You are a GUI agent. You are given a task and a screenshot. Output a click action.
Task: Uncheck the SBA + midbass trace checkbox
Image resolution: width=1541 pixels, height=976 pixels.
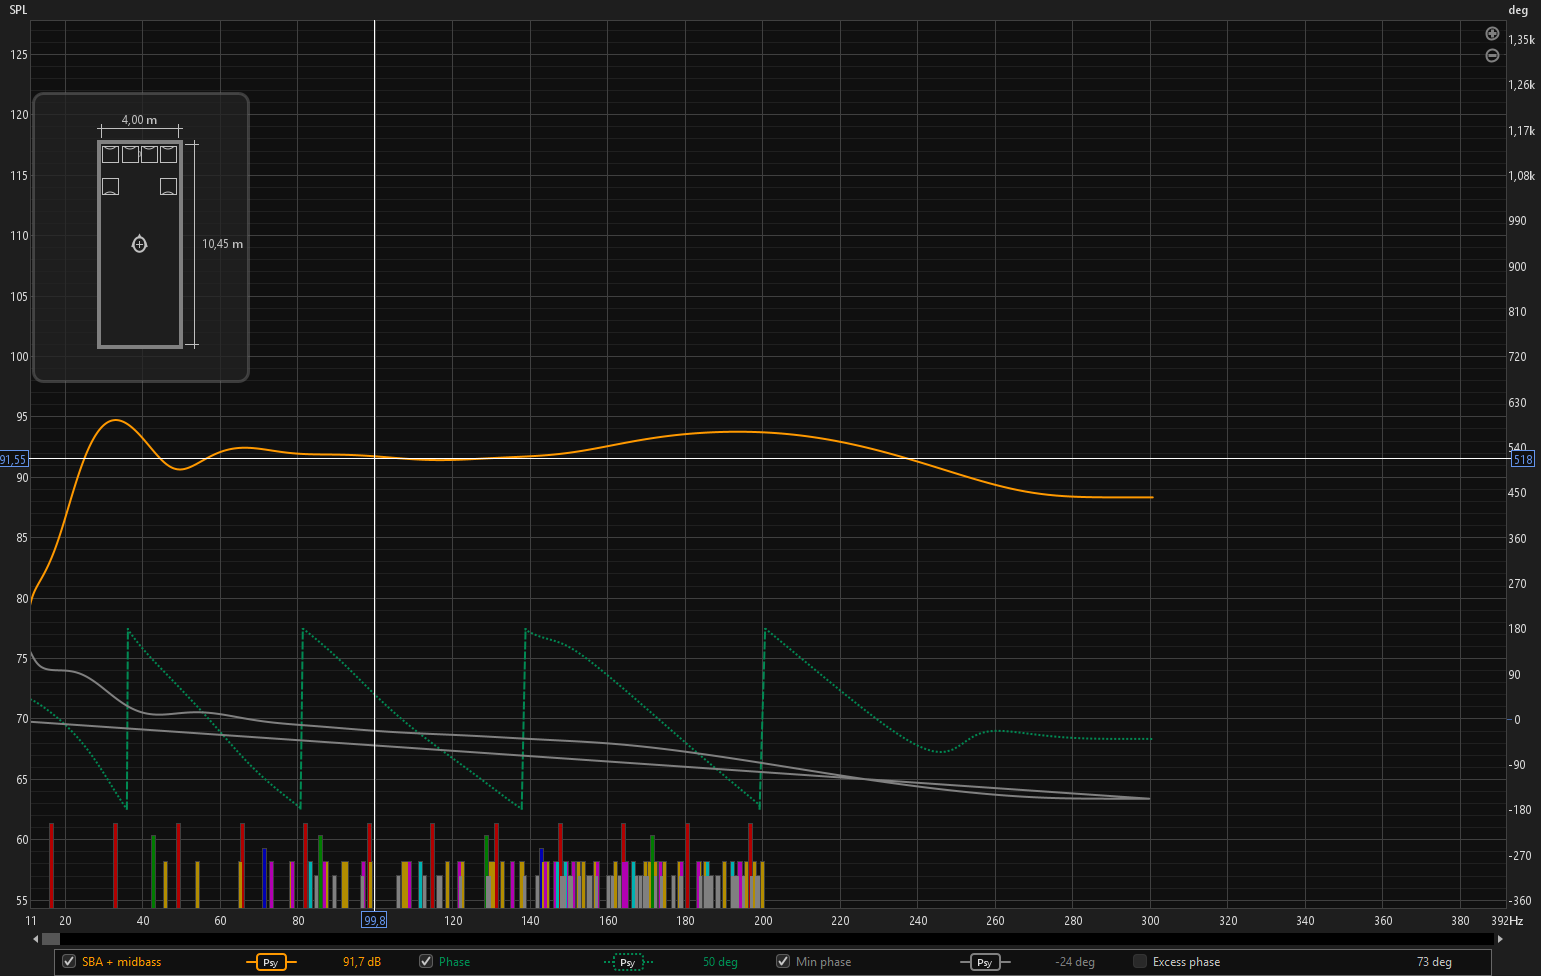tap(69, 961)
